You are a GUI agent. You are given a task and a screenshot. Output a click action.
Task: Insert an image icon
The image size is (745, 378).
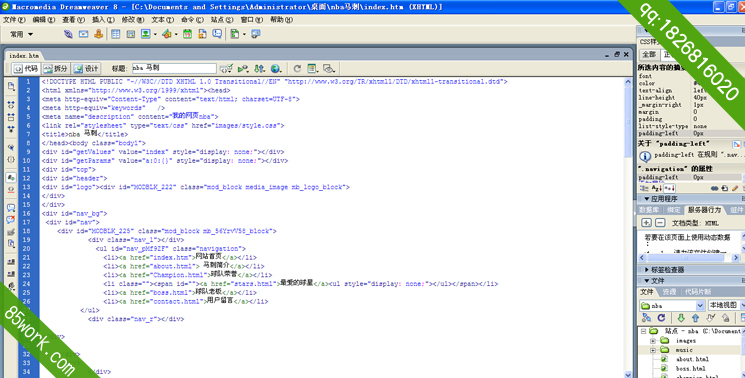click(x=145, y=34)
